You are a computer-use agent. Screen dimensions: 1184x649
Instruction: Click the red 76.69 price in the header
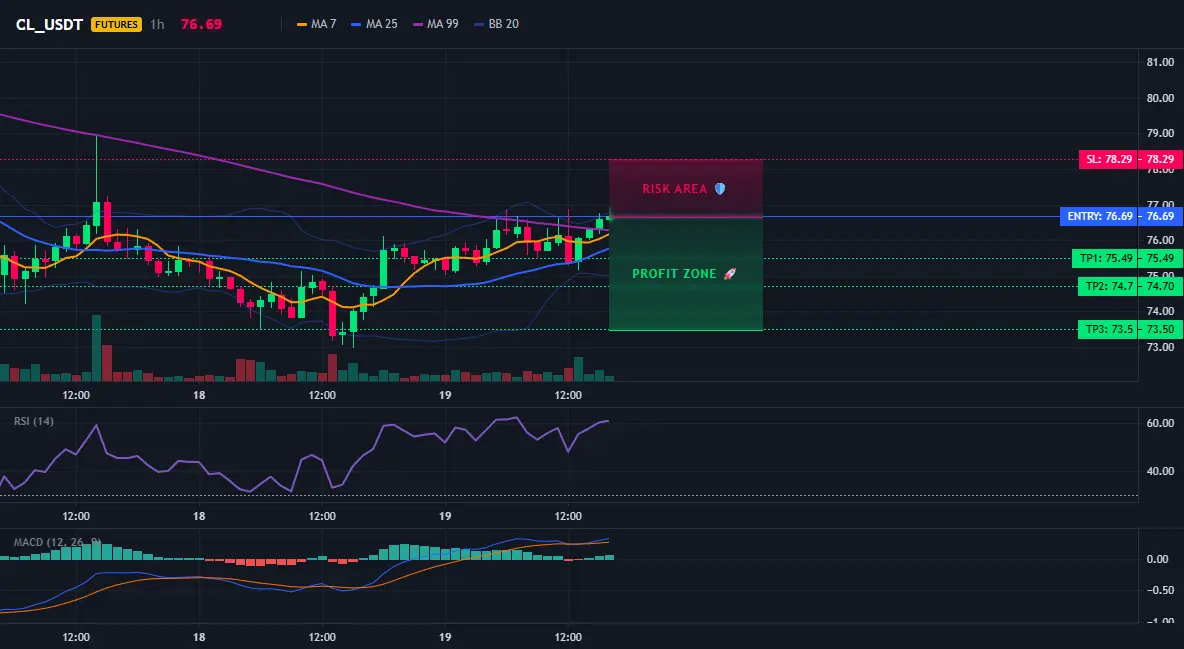pyautogui.click(x=201, y=24)
